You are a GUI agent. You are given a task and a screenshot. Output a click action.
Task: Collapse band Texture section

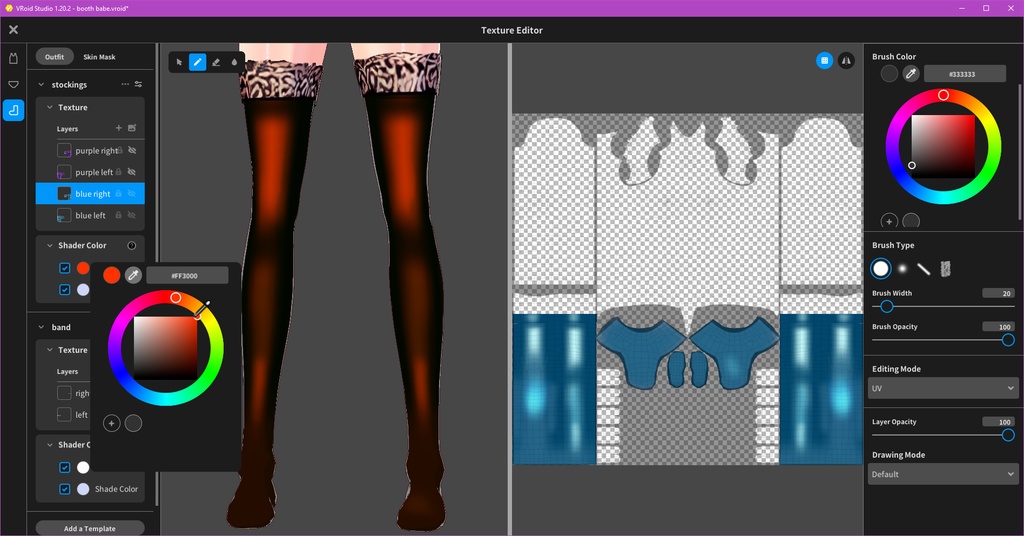point(50,350)
